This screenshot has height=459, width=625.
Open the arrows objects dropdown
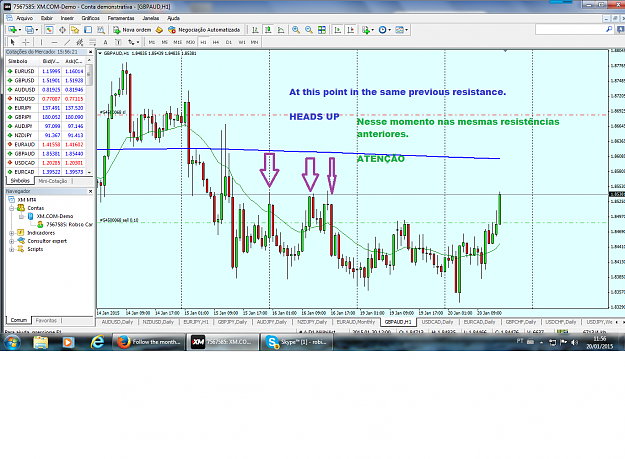pos(133,42)
